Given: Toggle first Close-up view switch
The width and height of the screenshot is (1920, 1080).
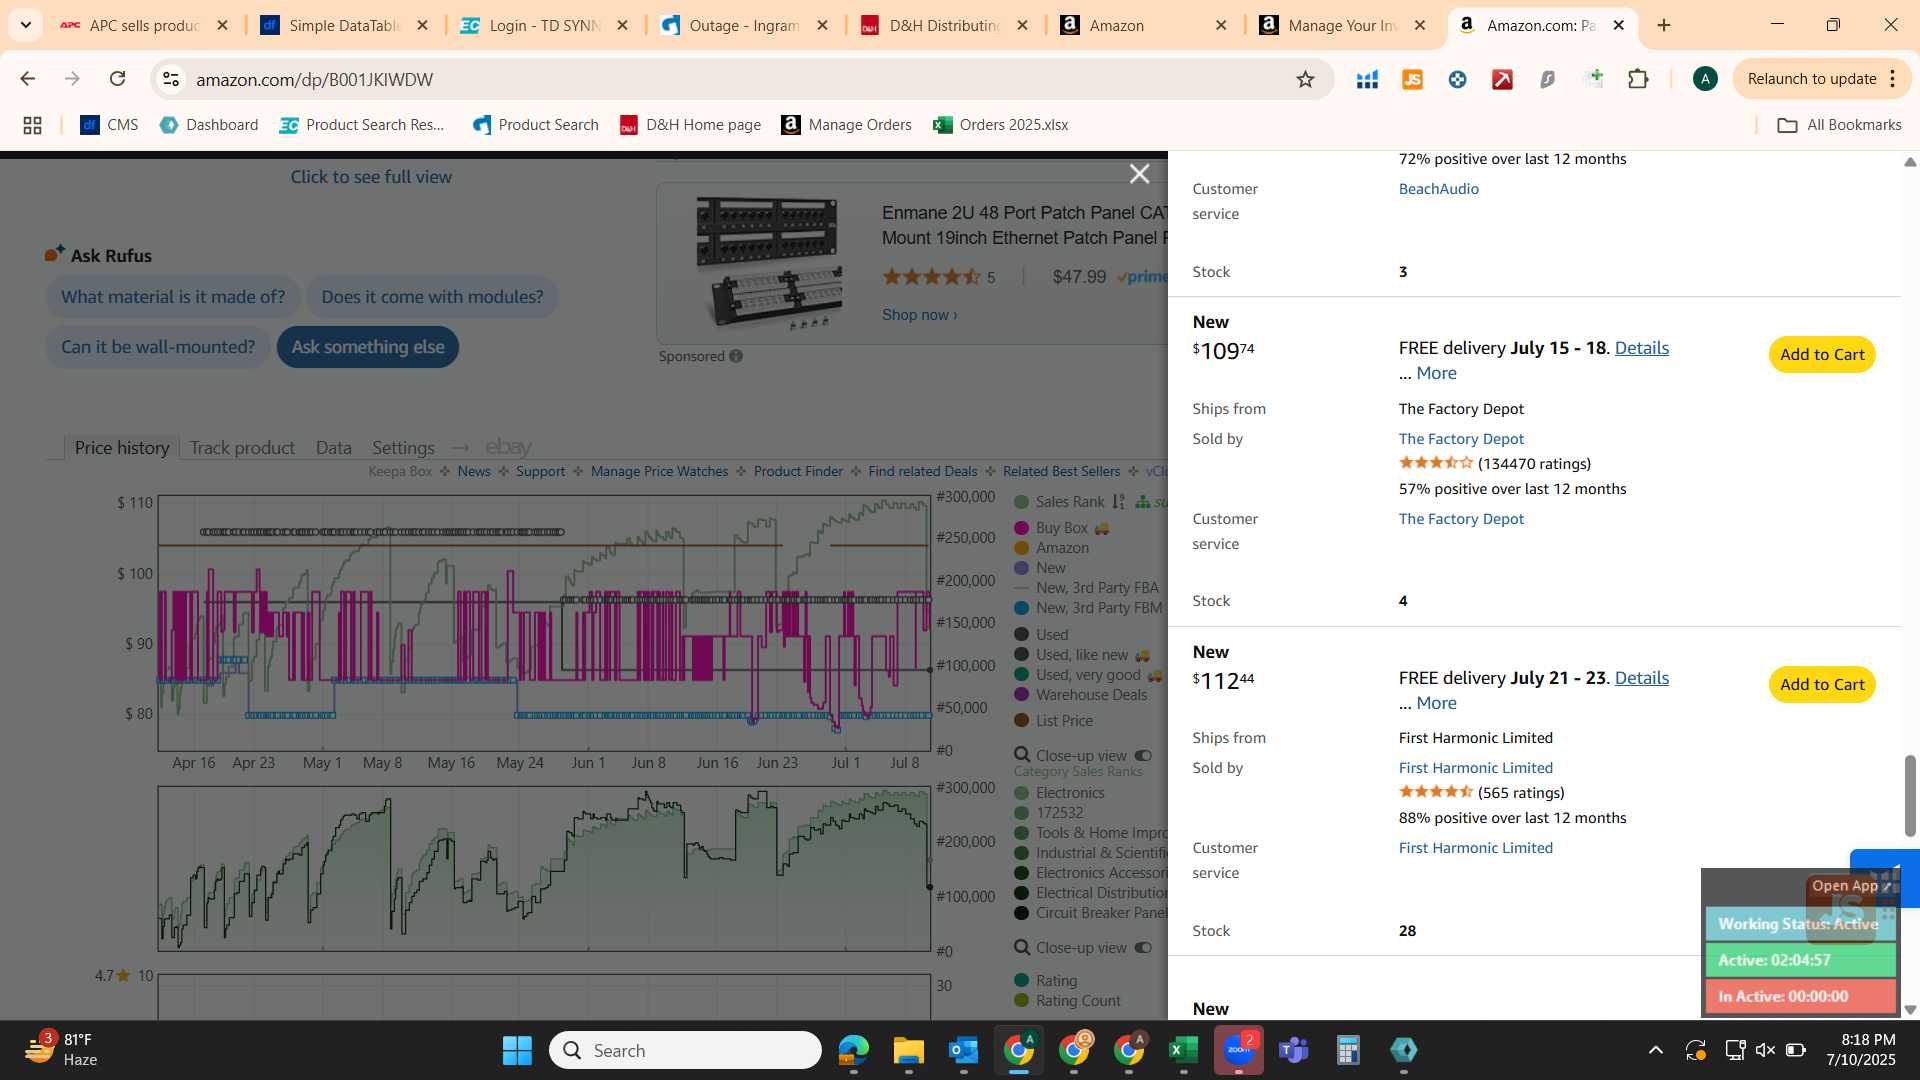Looking at the screenshot, I should 1143,756.
